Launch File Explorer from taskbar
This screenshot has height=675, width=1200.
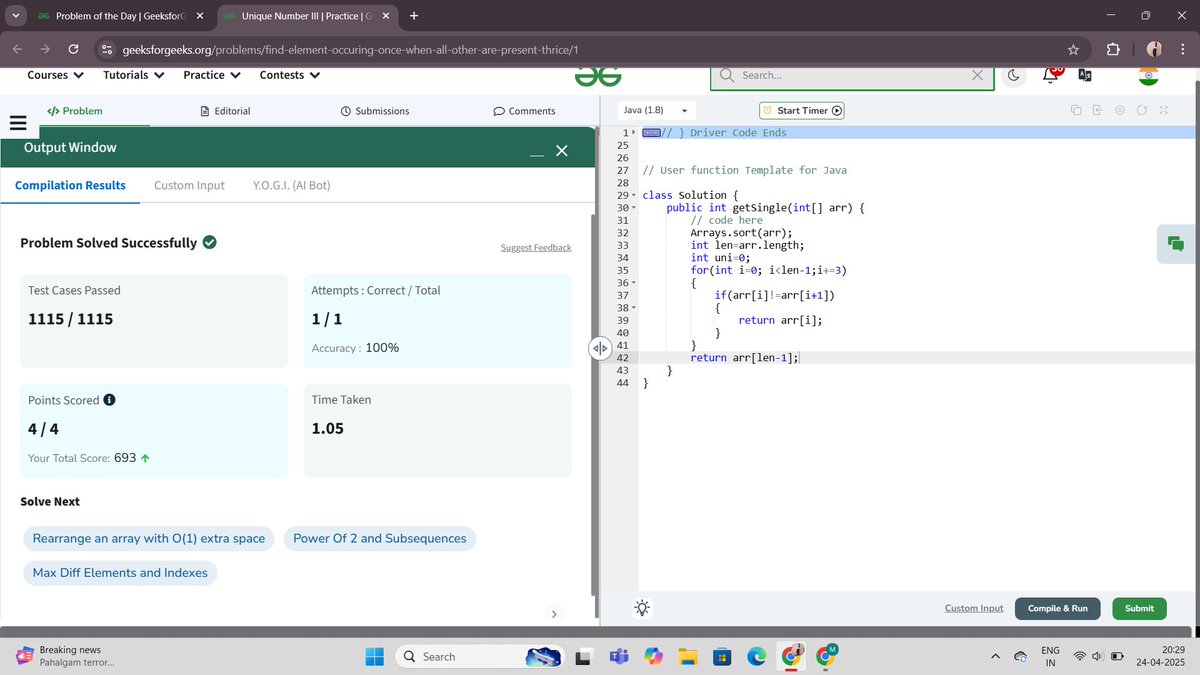pyautogui.click(x=687, y=656)
